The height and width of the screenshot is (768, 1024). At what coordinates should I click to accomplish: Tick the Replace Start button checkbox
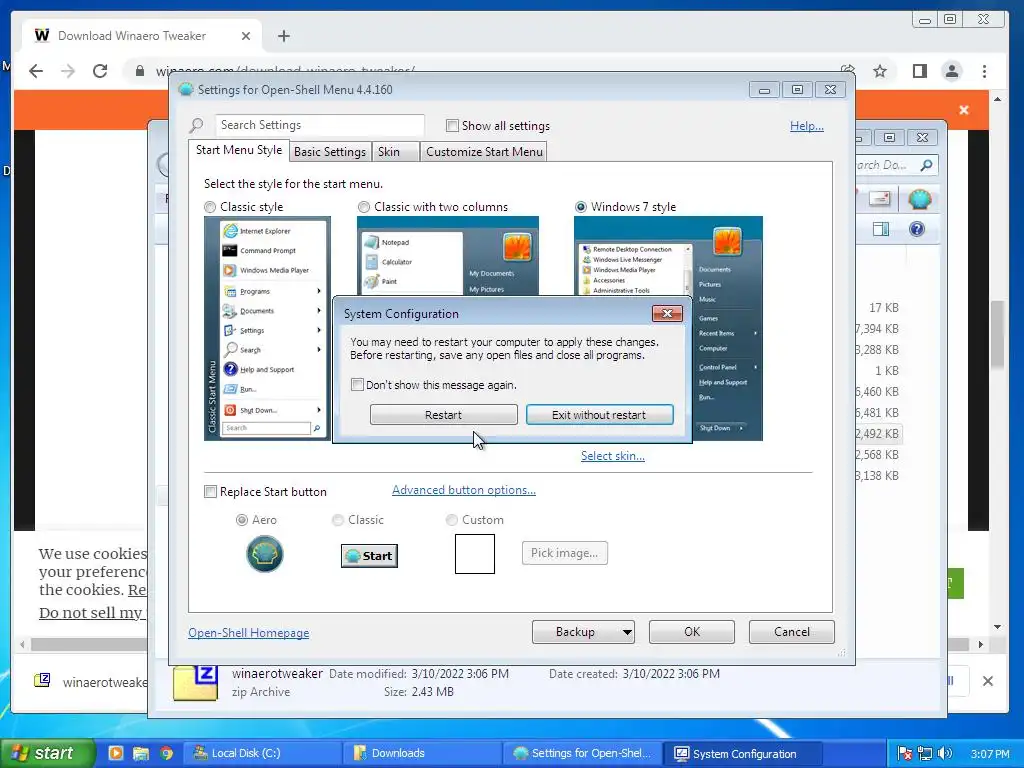[x=210, y=492]
